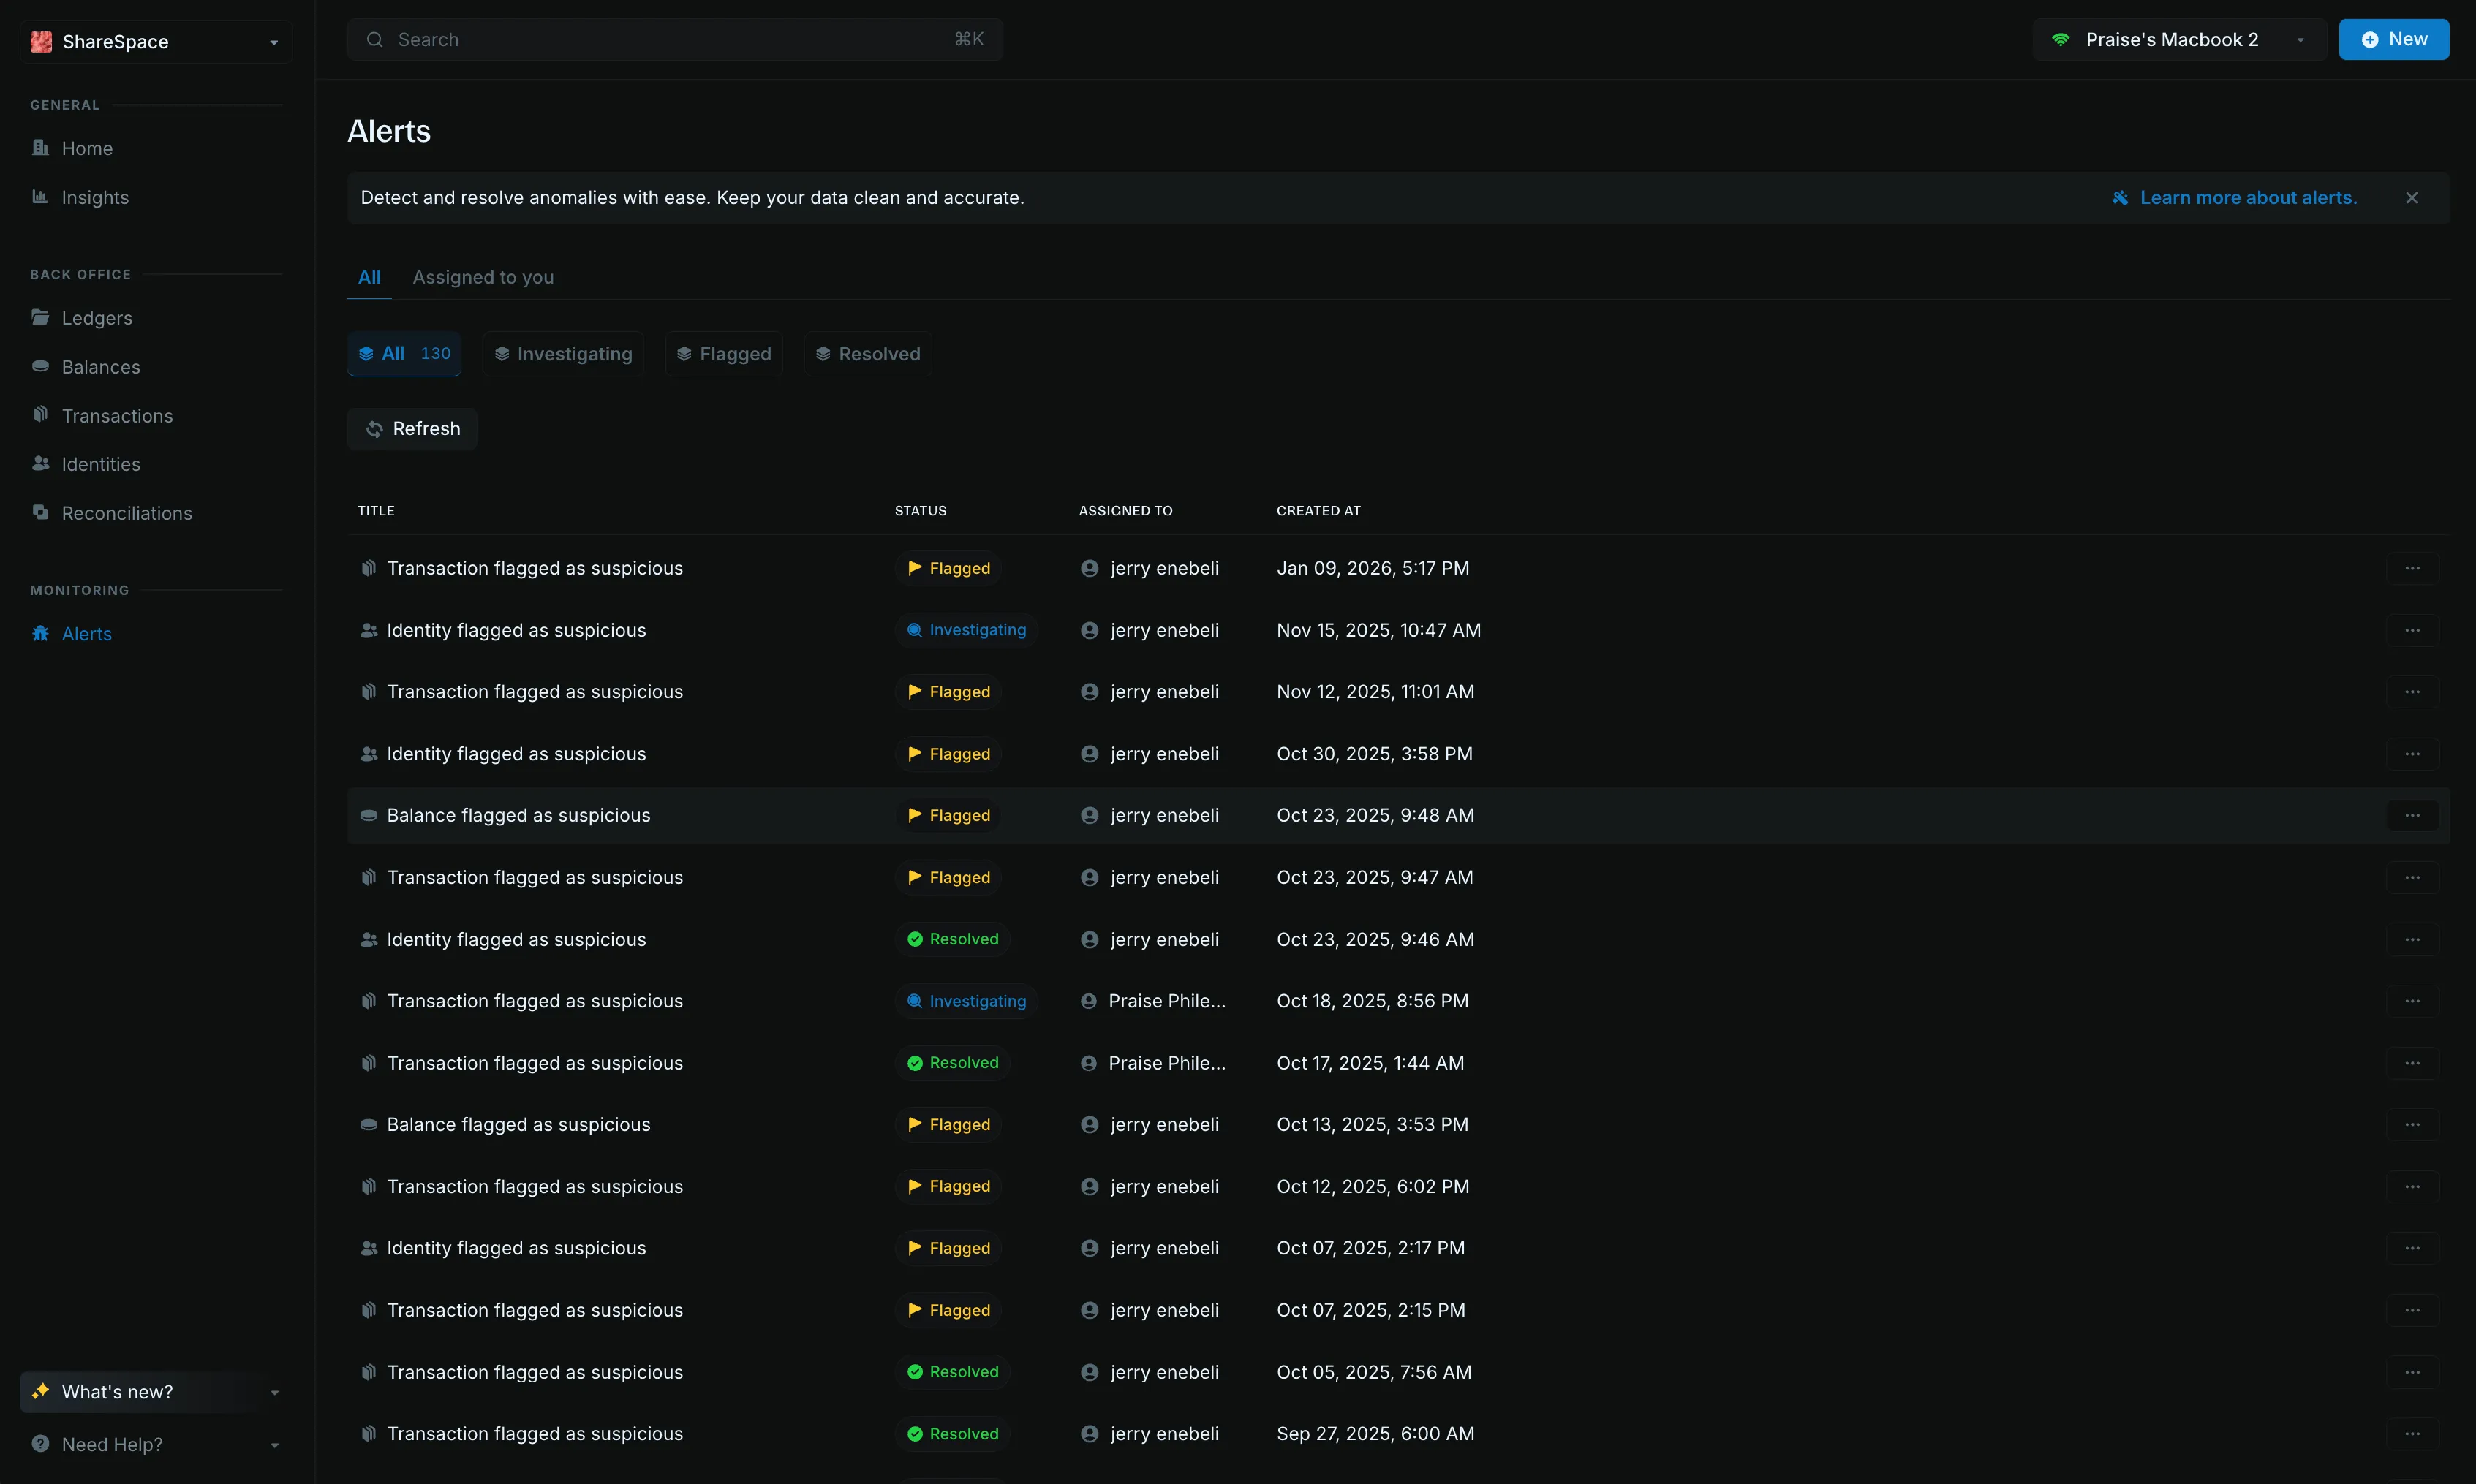Viewport: 2476px width, 1484px height.
Task: Click the Created At column header
Action: click(1318, 511)
